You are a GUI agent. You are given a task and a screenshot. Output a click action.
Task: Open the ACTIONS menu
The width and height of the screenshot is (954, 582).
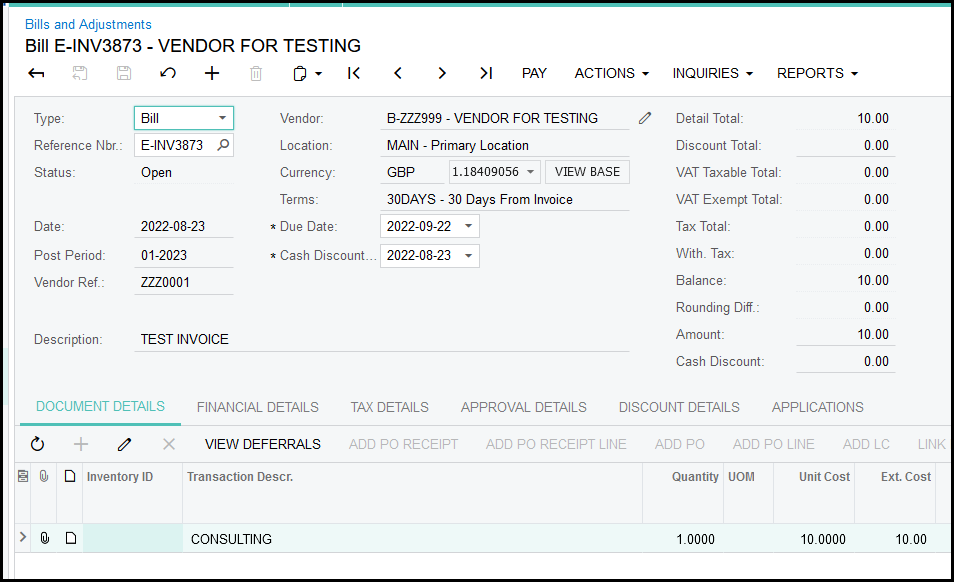(x=611, y=73)
